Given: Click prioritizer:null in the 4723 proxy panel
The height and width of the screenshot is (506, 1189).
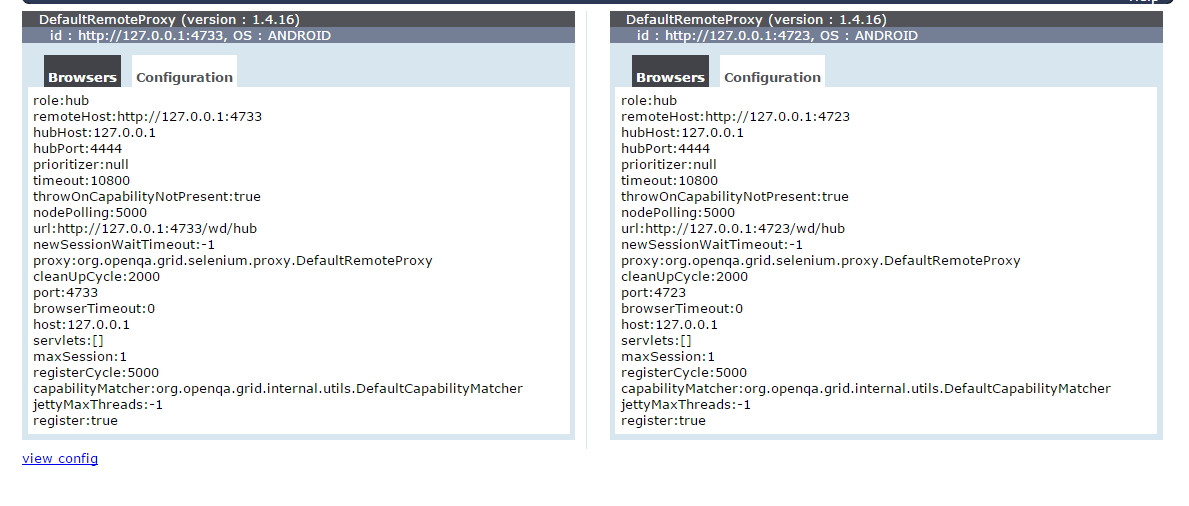Looking at the screenshot, I should 668,165.
